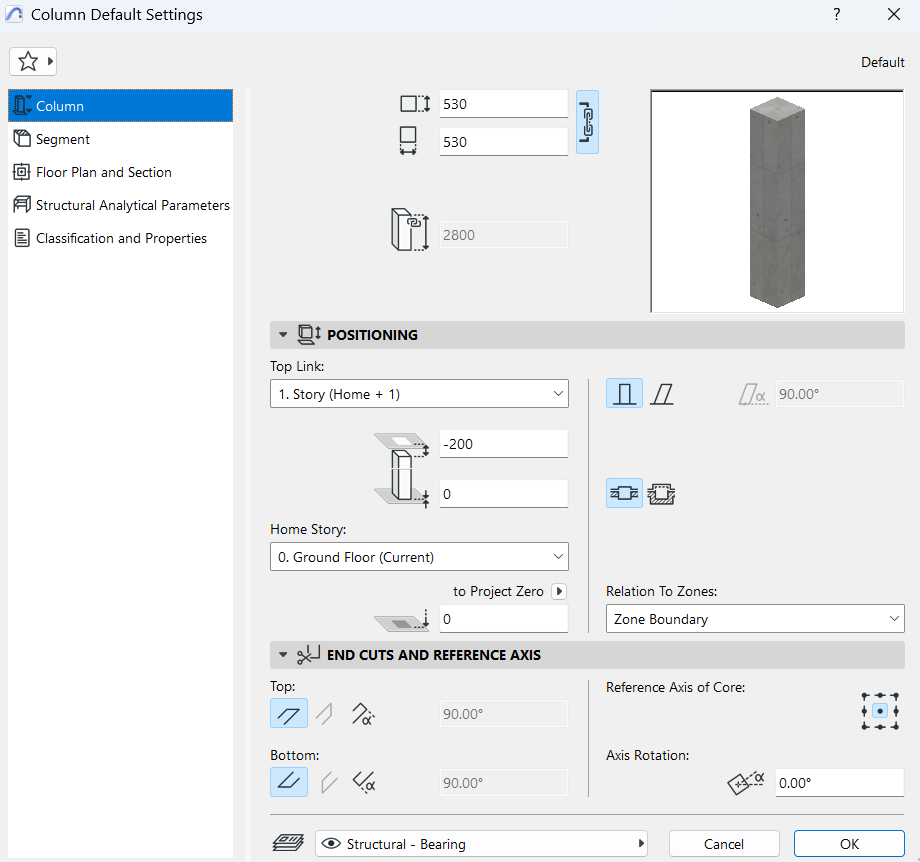The image size is (920, 862).
Task: Select custom angle bottom end cut
Action: [x=364, y=783]
